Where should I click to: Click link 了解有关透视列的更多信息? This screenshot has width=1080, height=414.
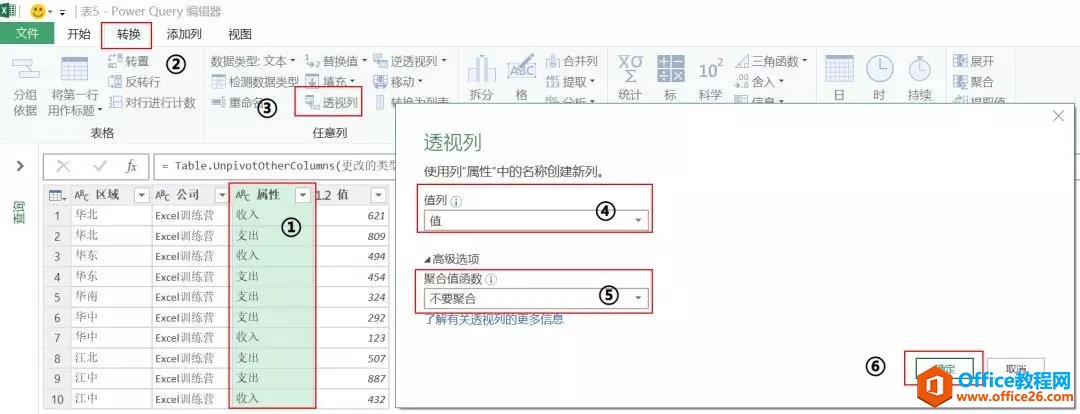click(493, 320)
